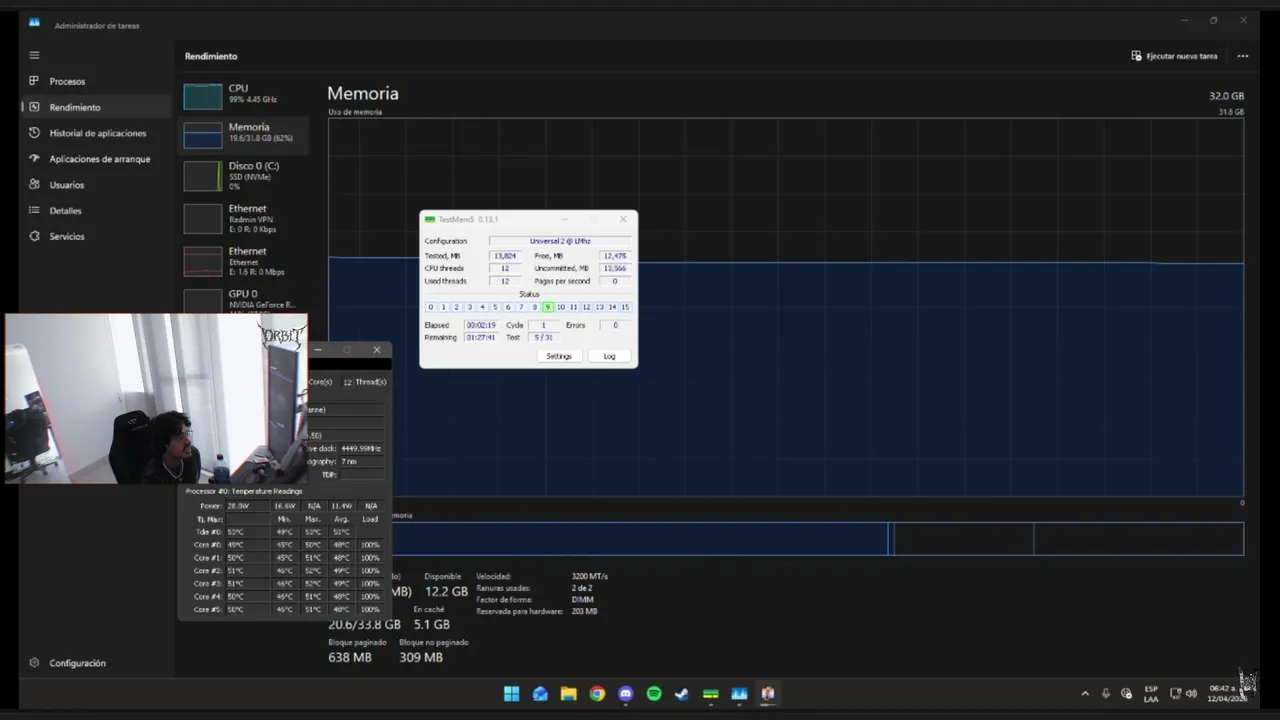Open Discord from the taskbar
The image size is (1280, 720).
626,694
